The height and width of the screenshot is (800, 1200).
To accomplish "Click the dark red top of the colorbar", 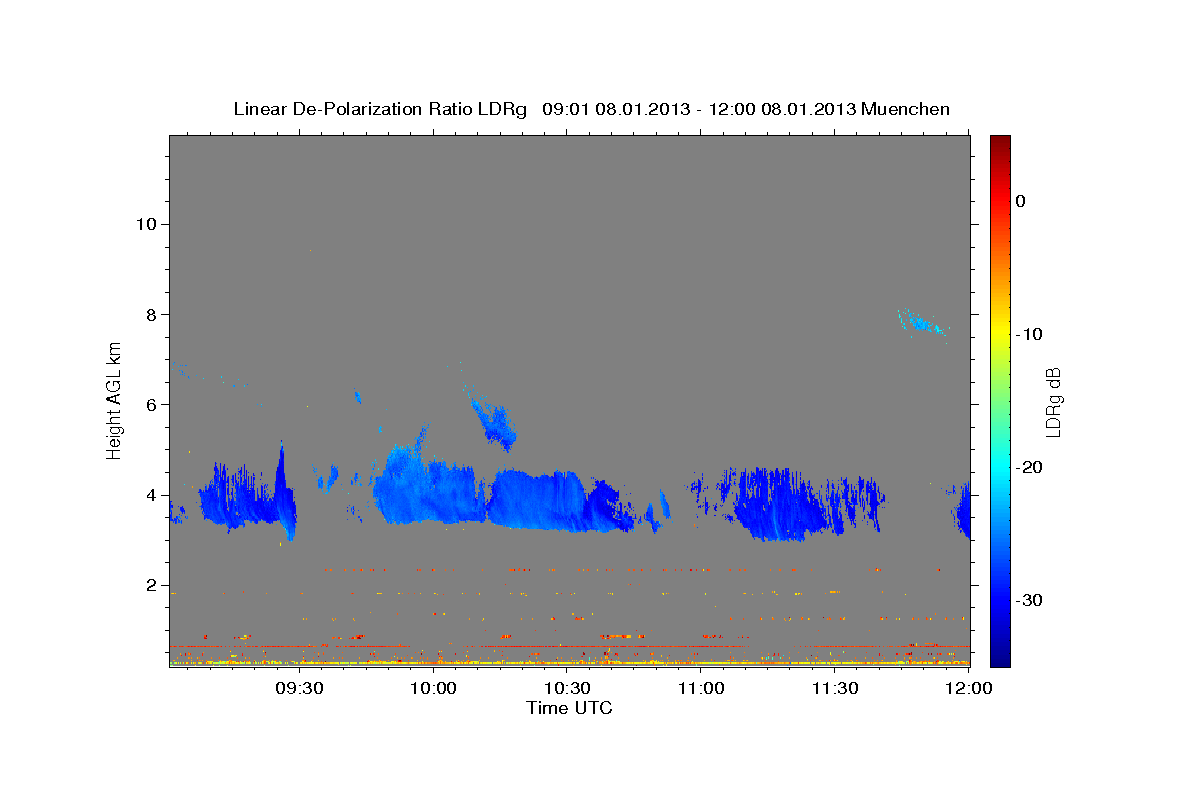I will (1000, 142).
